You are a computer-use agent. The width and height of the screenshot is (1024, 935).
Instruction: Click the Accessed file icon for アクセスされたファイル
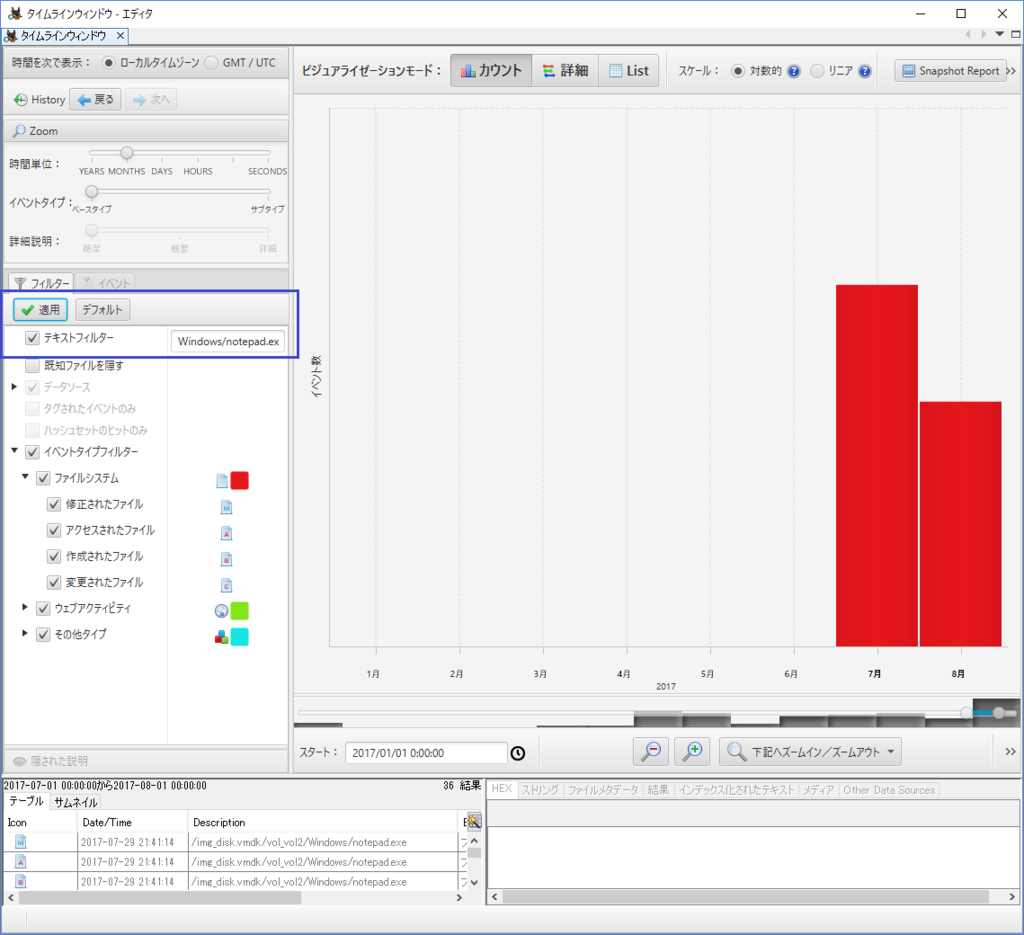tap(227, 533)
